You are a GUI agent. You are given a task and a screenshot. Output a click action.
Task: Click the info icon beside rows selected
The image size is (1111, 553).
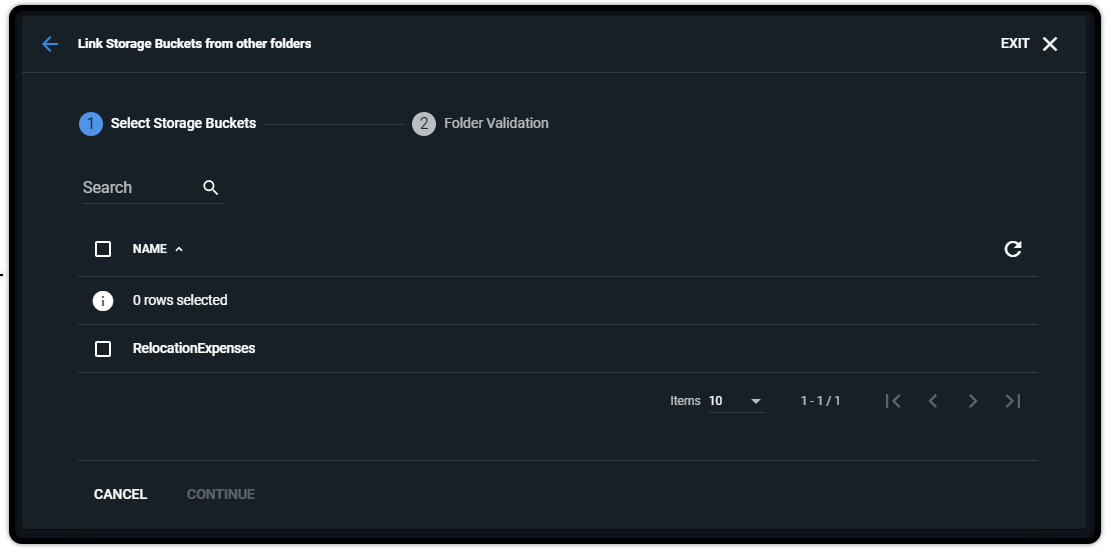pos(103,300)
